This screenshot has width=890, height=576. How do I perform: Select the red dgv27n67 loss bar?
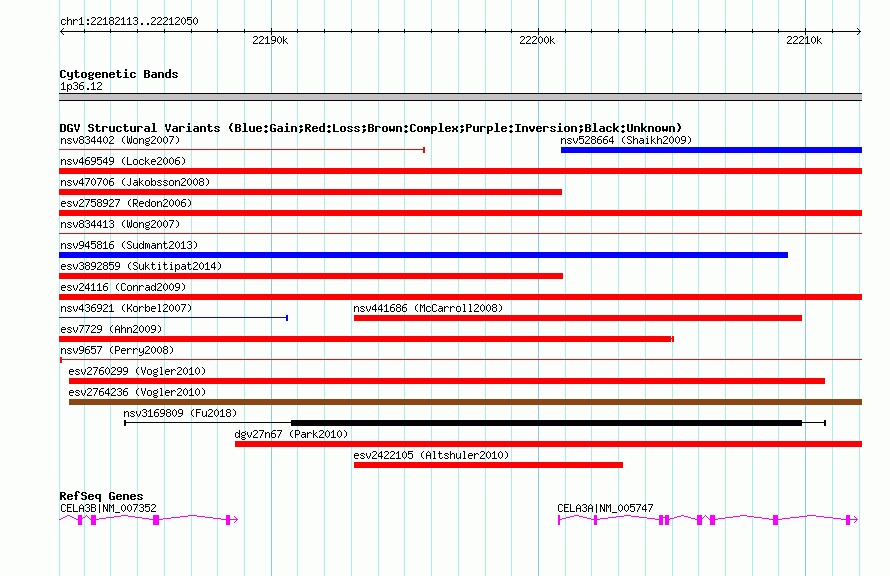548,444
